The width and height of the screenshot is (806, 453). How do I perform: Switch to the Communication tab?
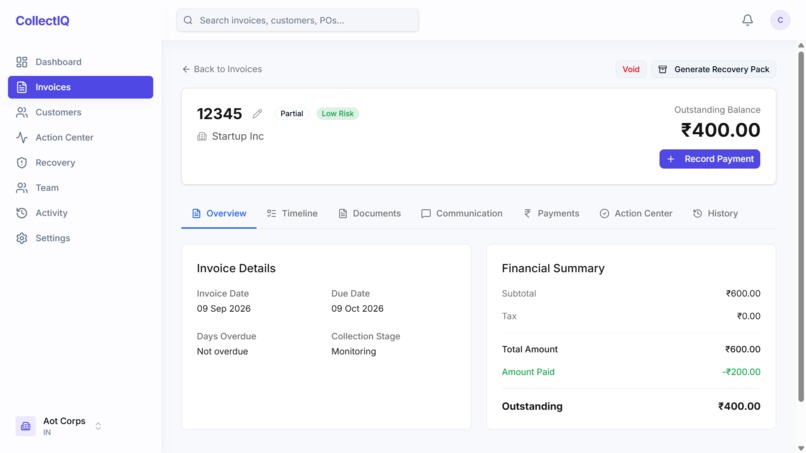(x=462, y=213)
